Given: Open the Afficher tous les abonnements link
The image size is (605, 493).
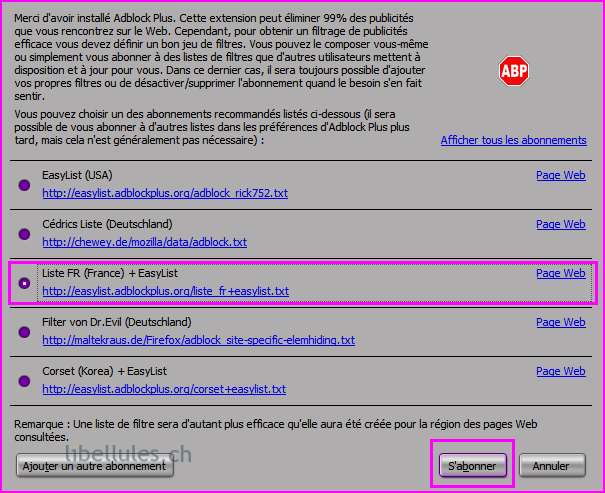Looking at the screenshot, I should [514, 140].
